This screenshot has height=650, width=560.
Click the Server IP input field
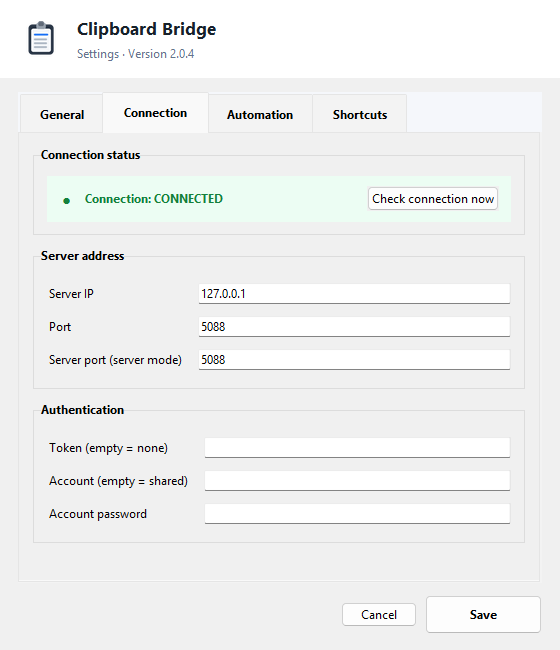[x=354, y=293]
